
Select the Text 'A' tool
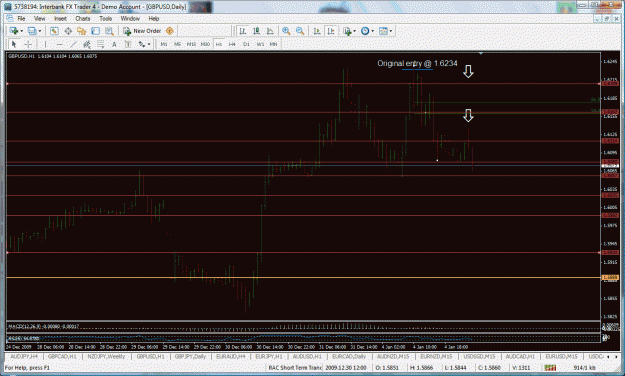[114, 44]
